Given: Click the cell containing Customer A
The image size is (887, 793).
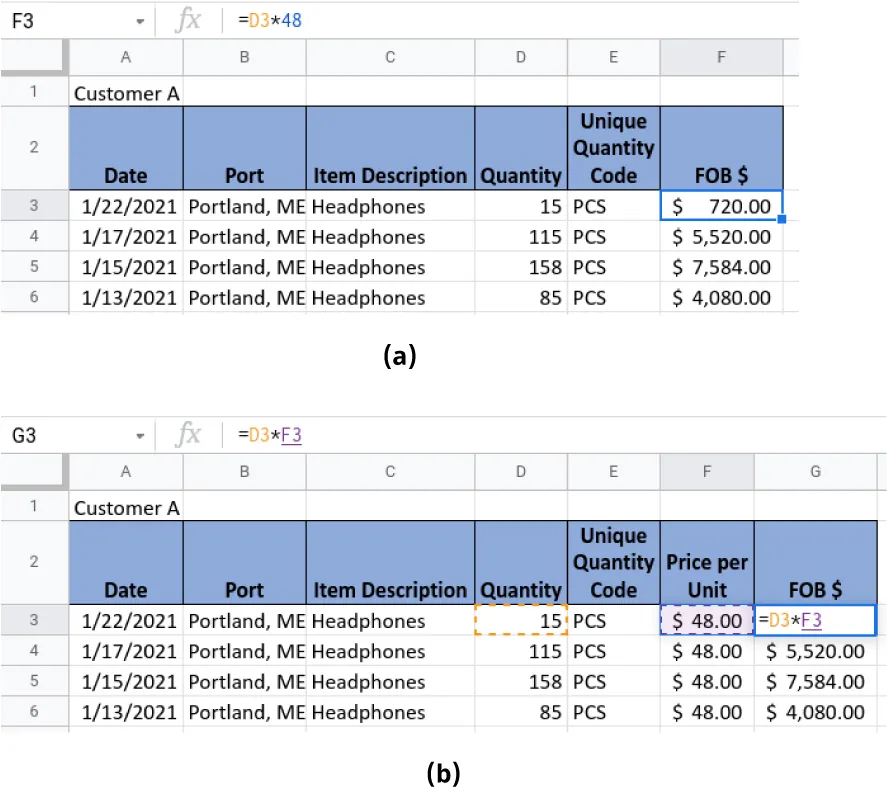Looking at the screenshot, I should pyautogui.click(x=126, y=93).
